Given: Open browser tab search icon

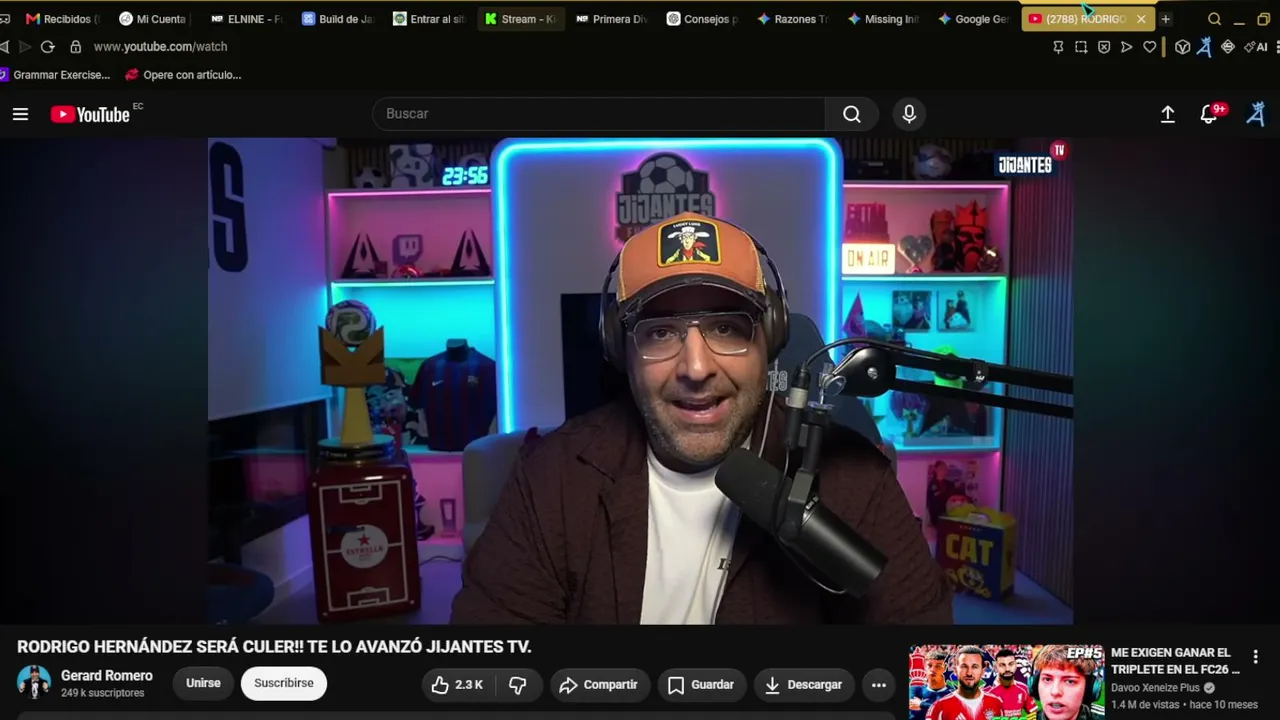Looking at the screenshot, I should 1214,19.
